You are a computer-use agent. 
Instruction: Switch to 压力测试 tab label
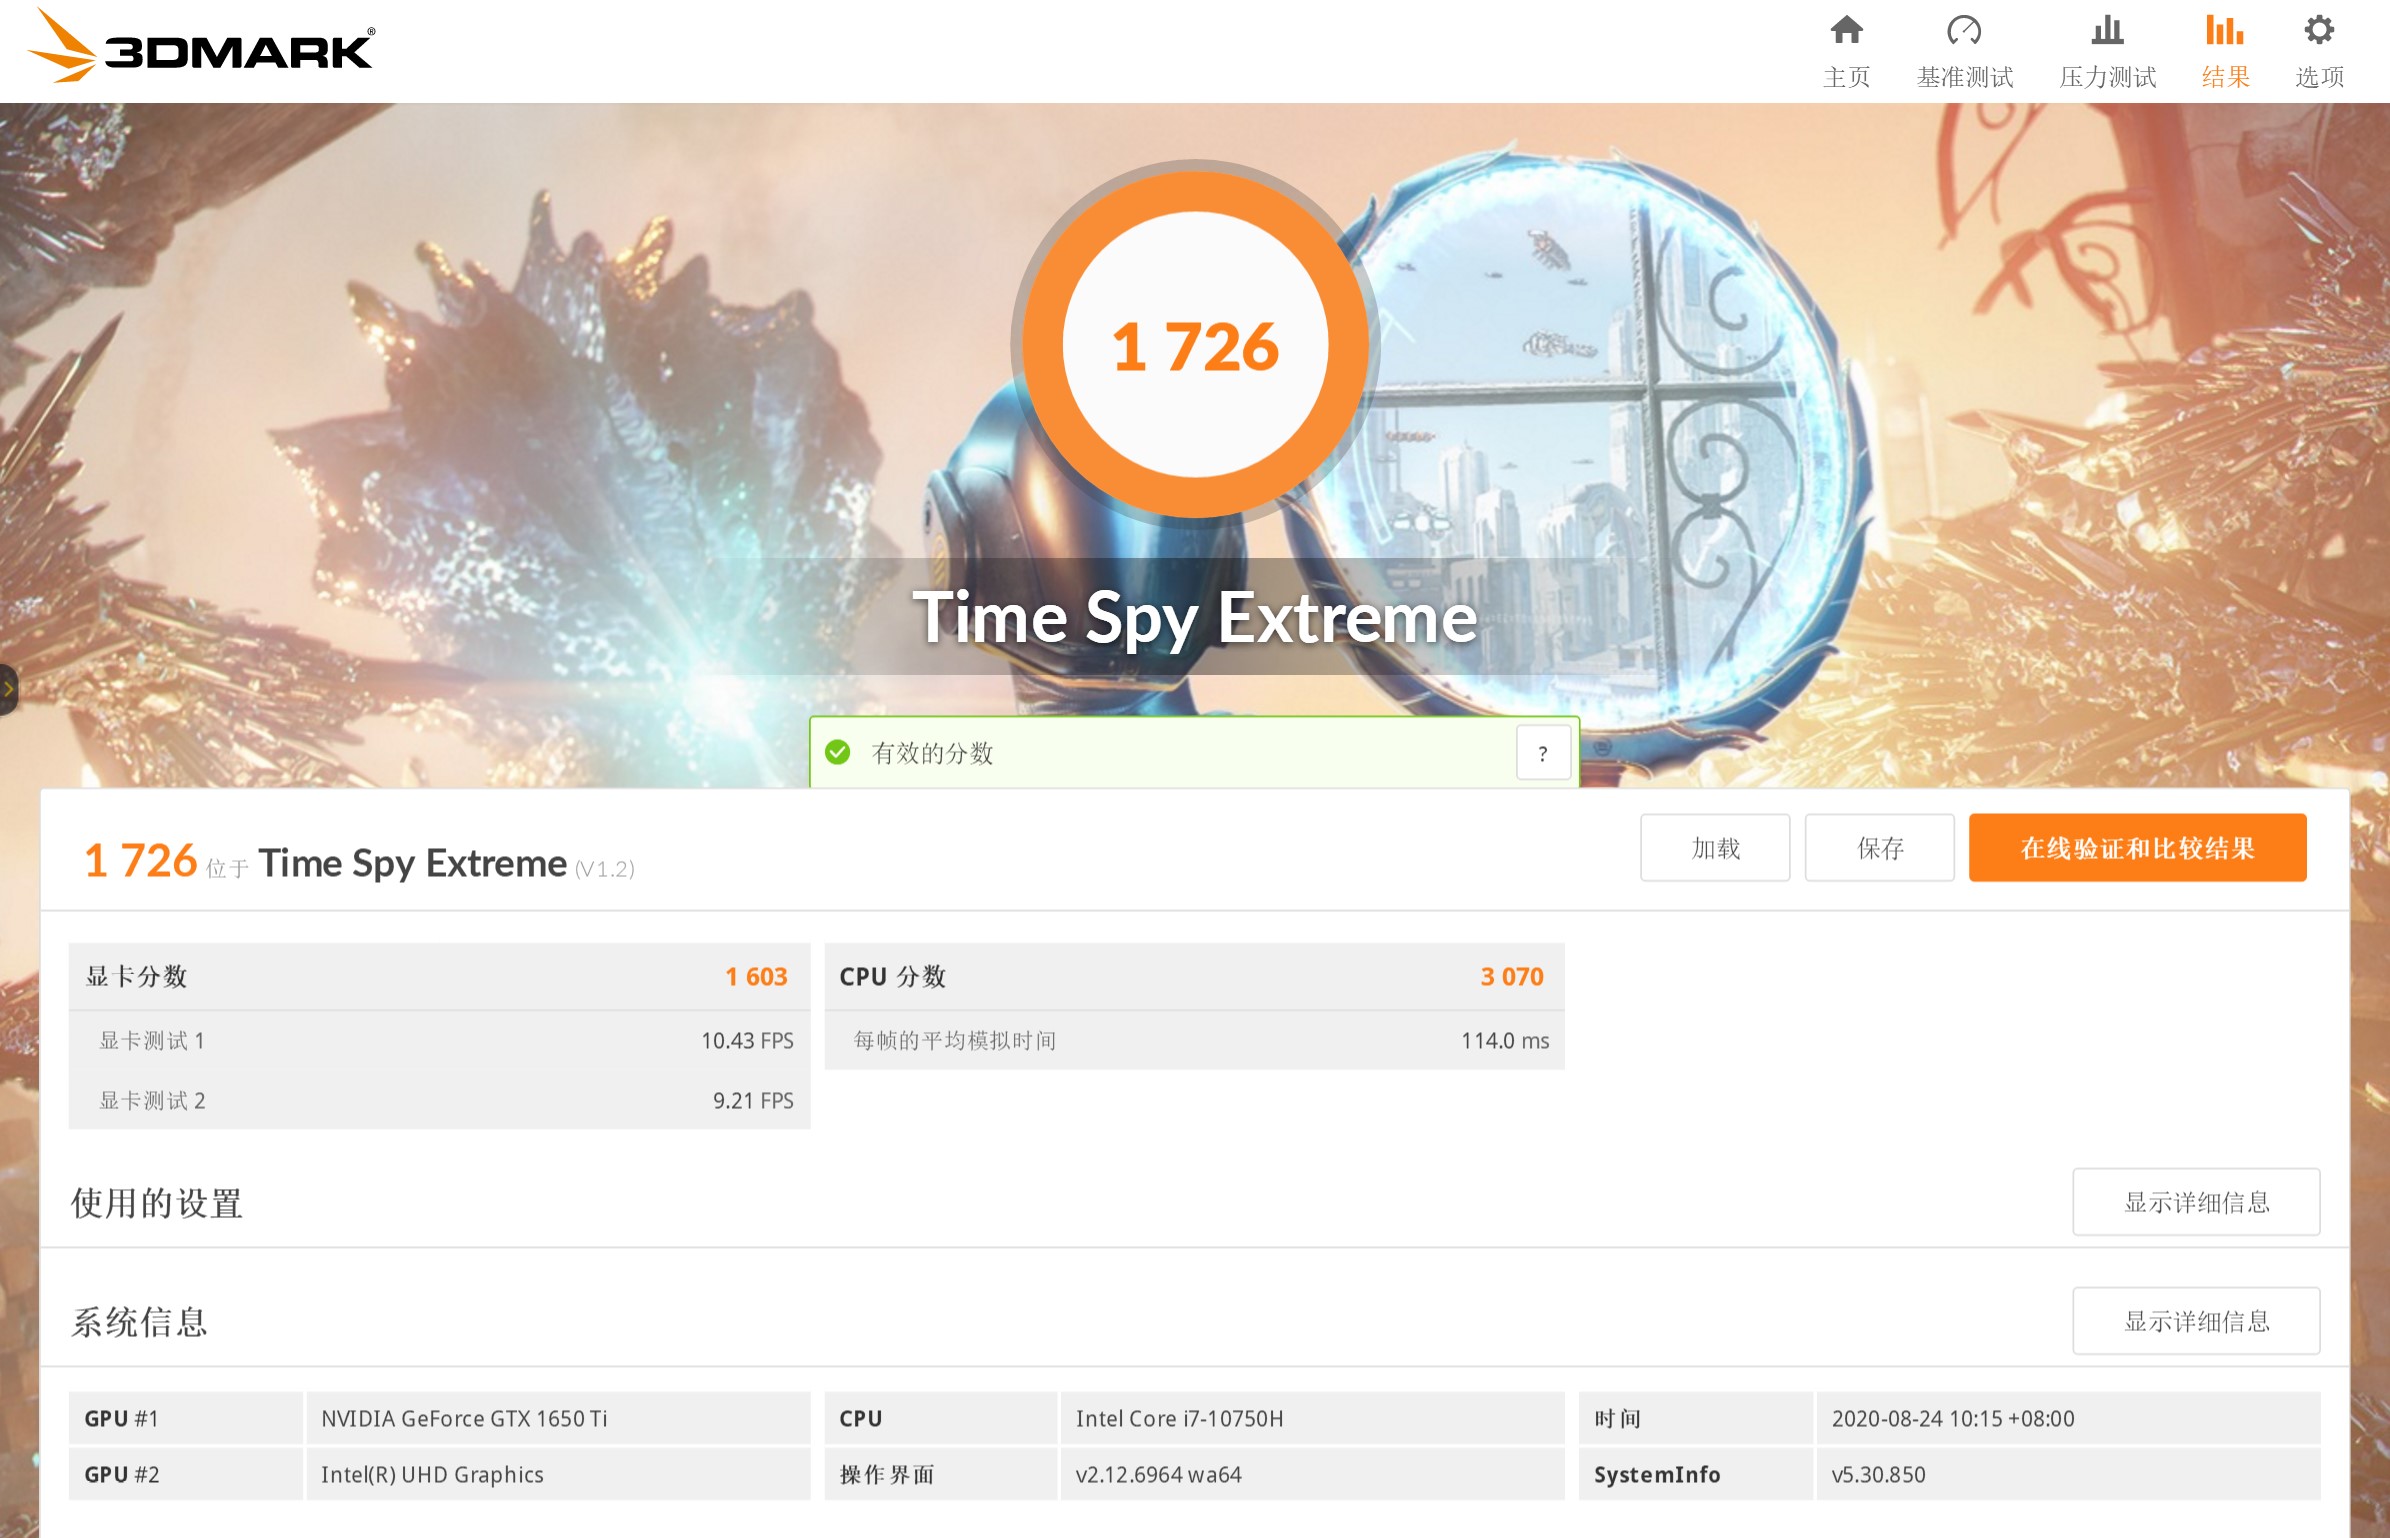coord(2107,77)
